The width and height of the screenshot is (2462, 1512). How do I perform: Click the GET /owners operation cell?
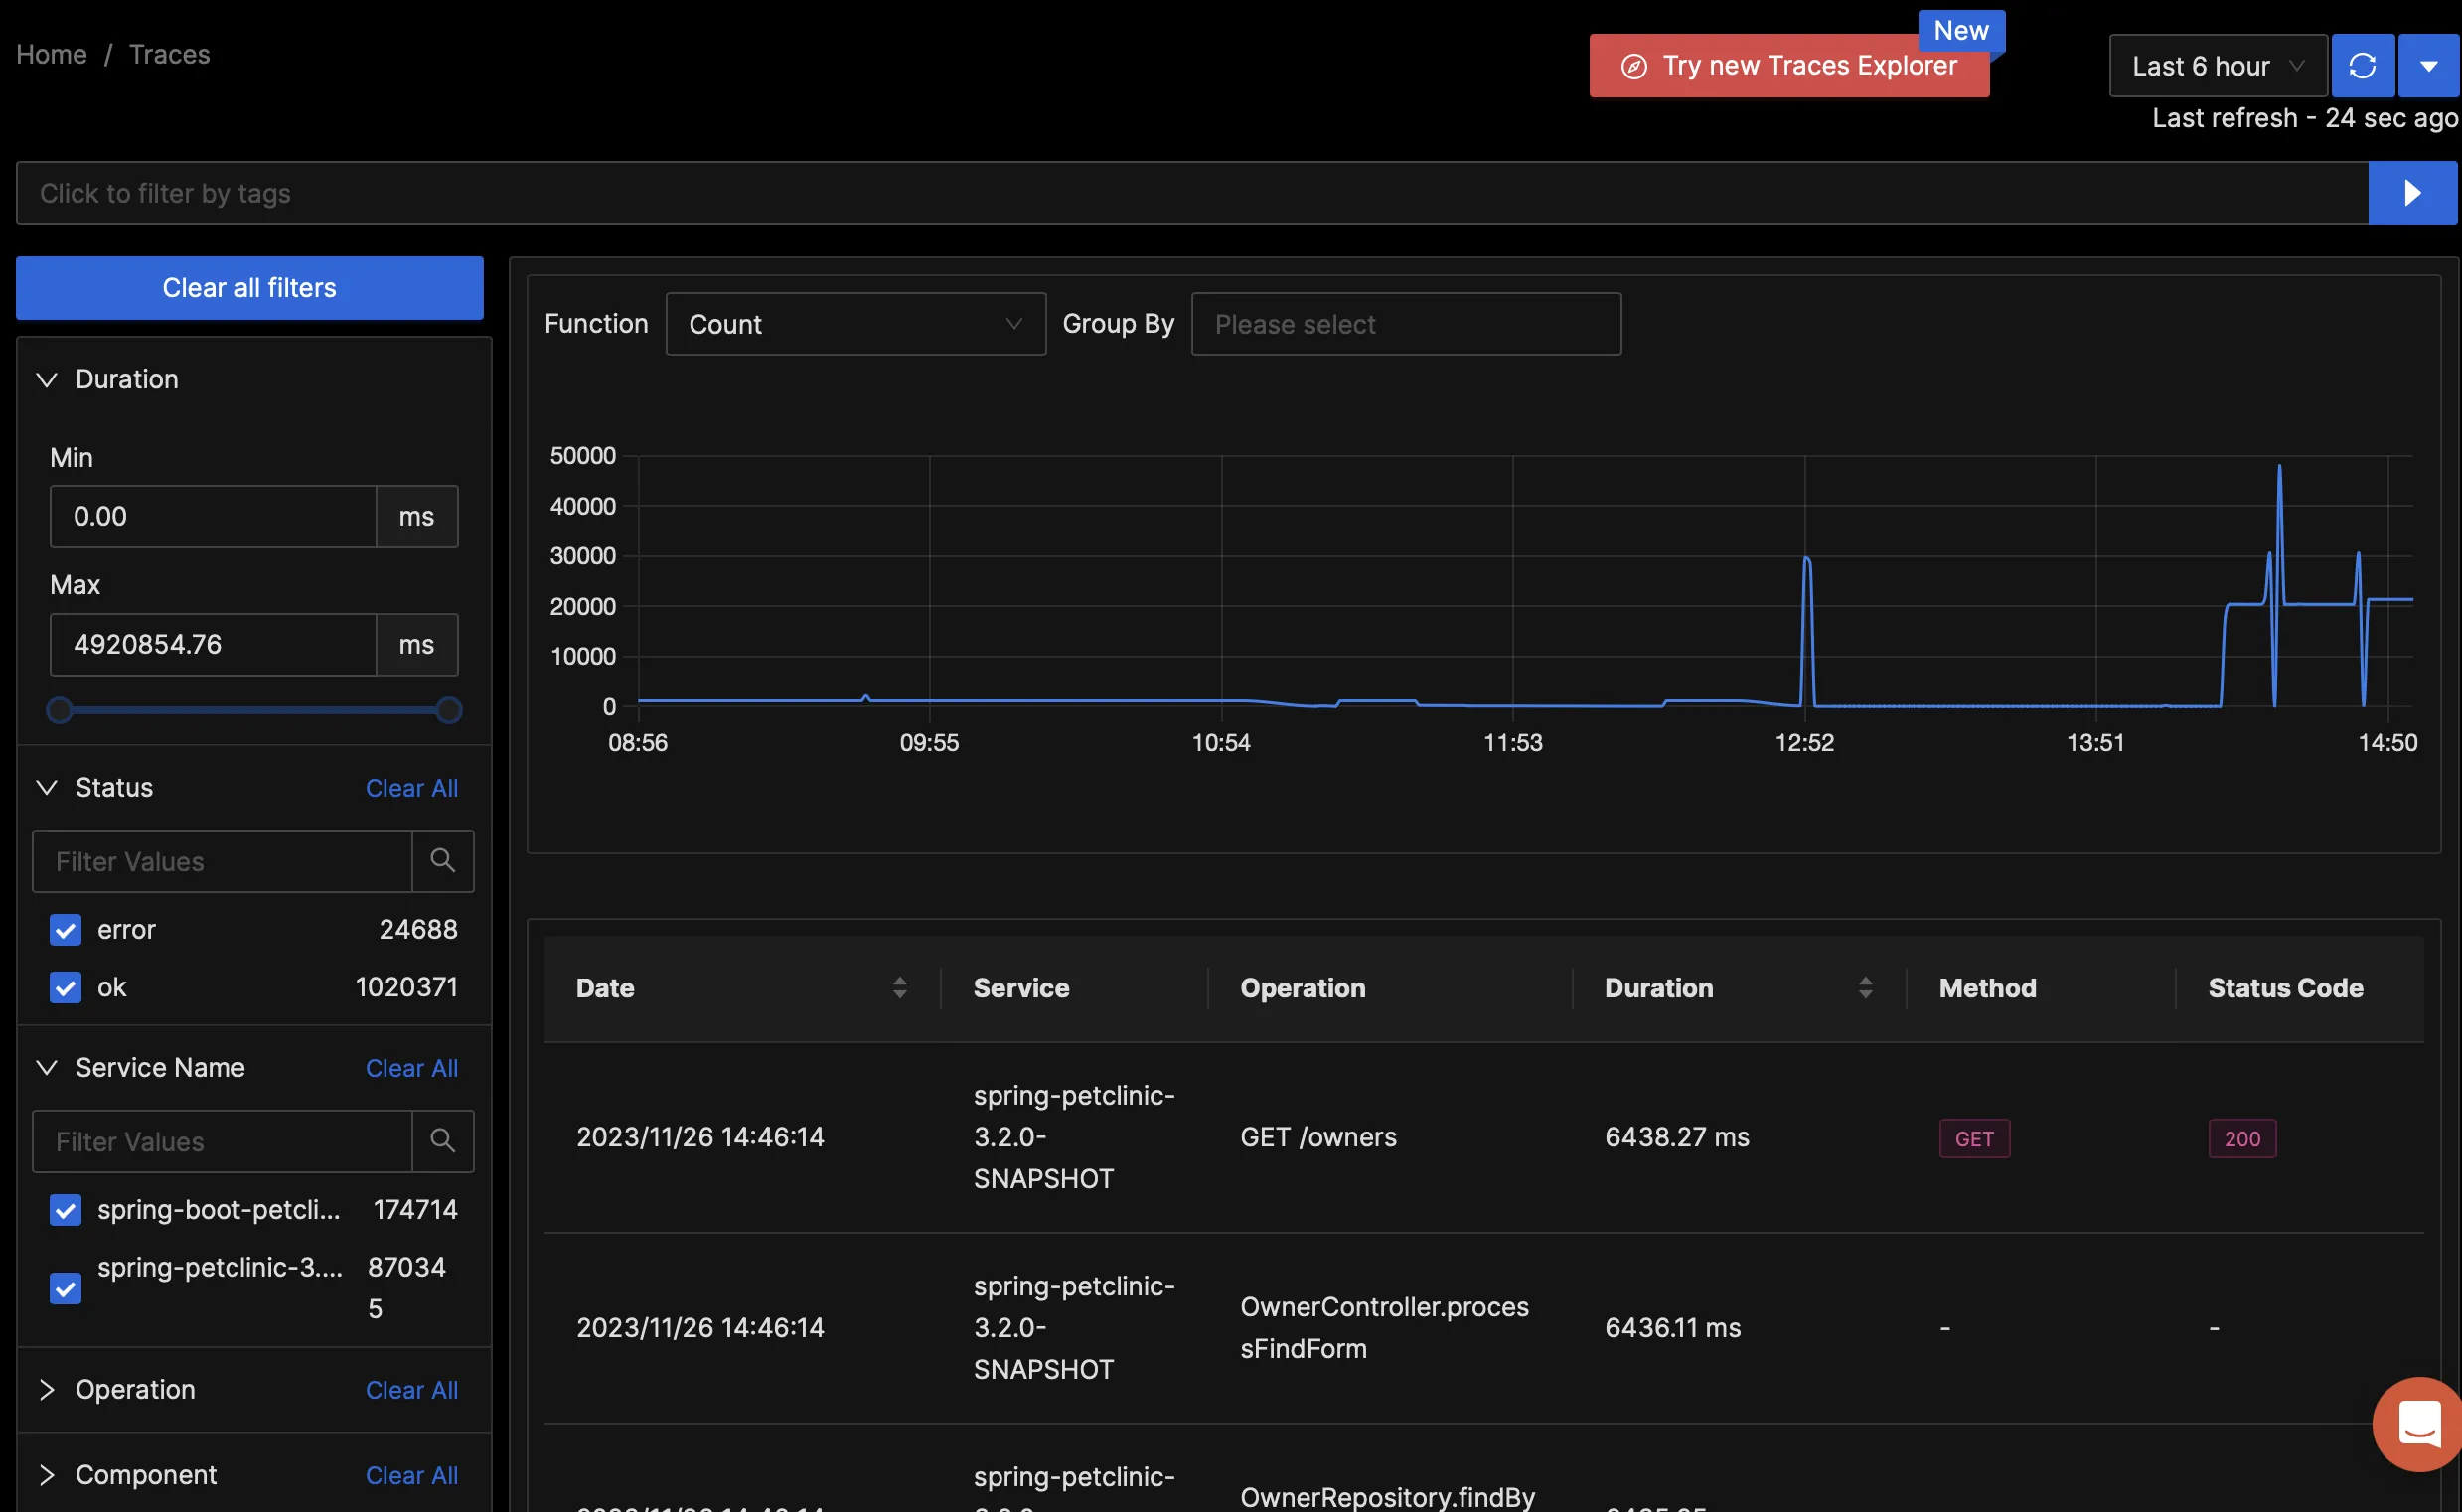click(x=1319, y=1137)
